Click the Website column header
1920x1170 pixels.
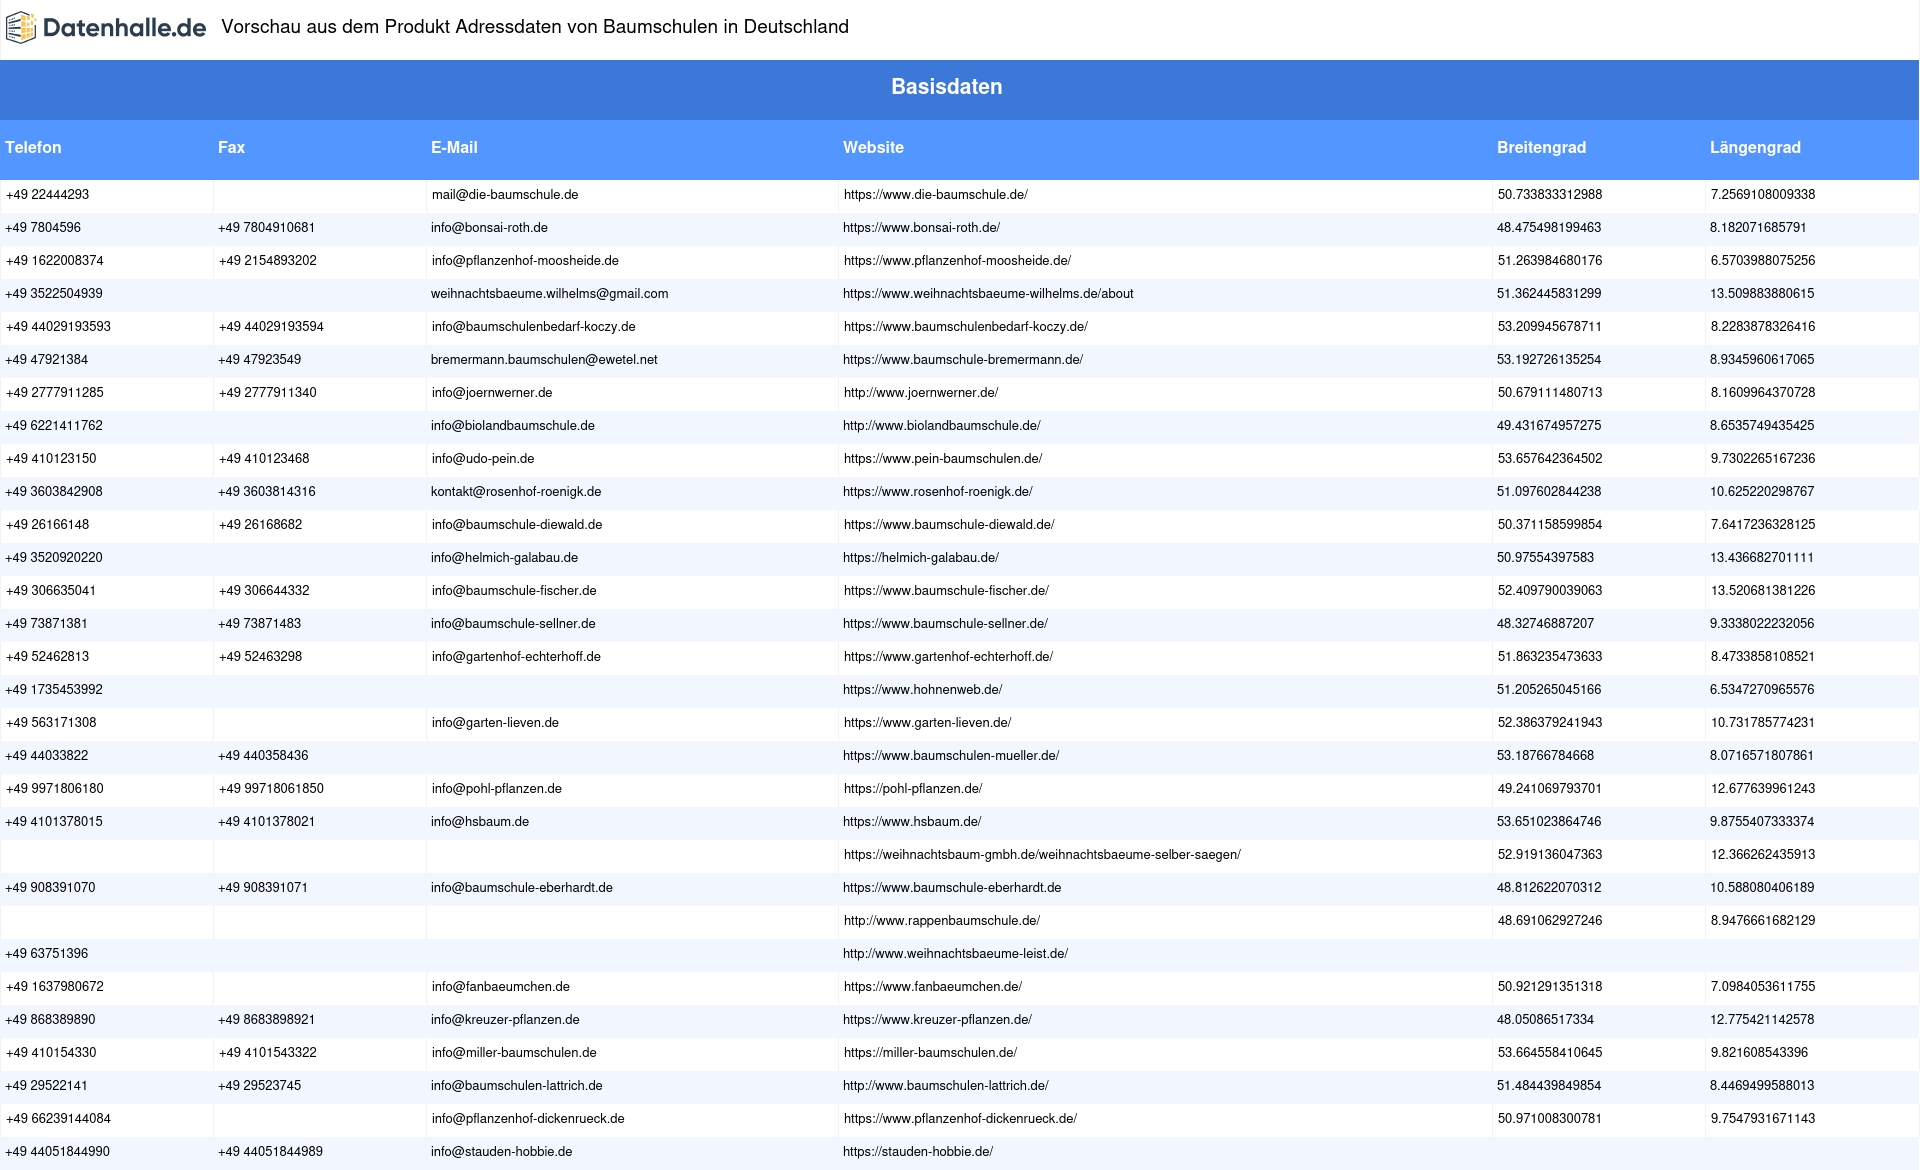(873, 147)
